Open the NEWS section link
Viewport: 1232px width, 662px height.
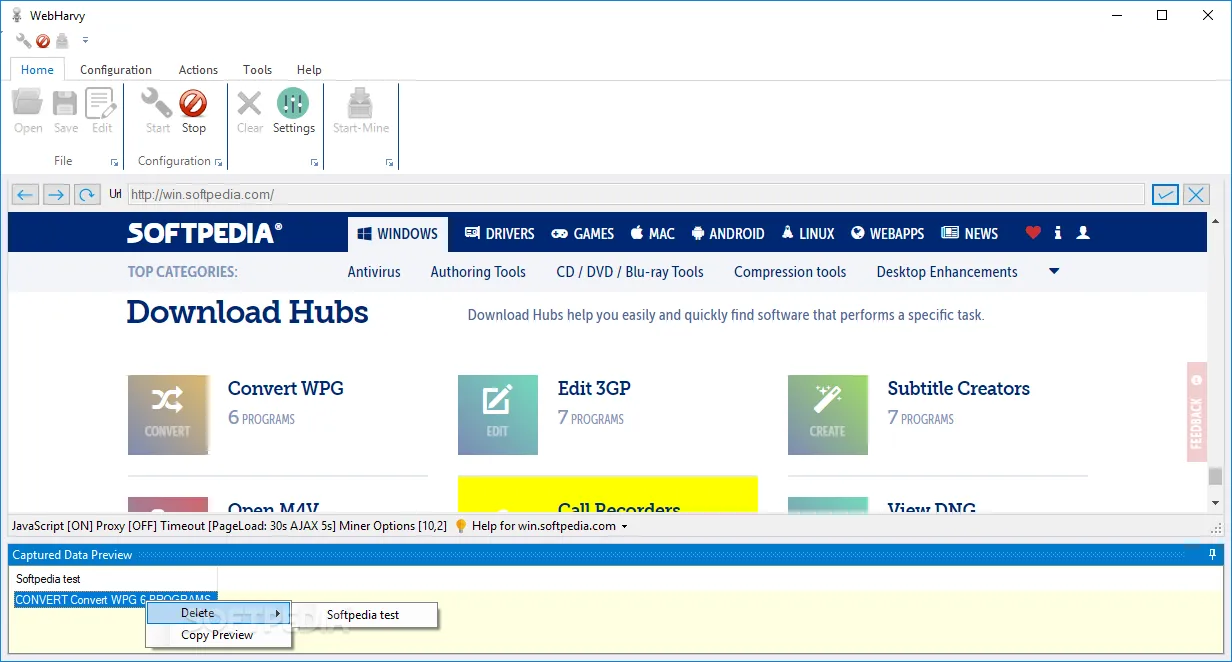[x=970, y=233]
